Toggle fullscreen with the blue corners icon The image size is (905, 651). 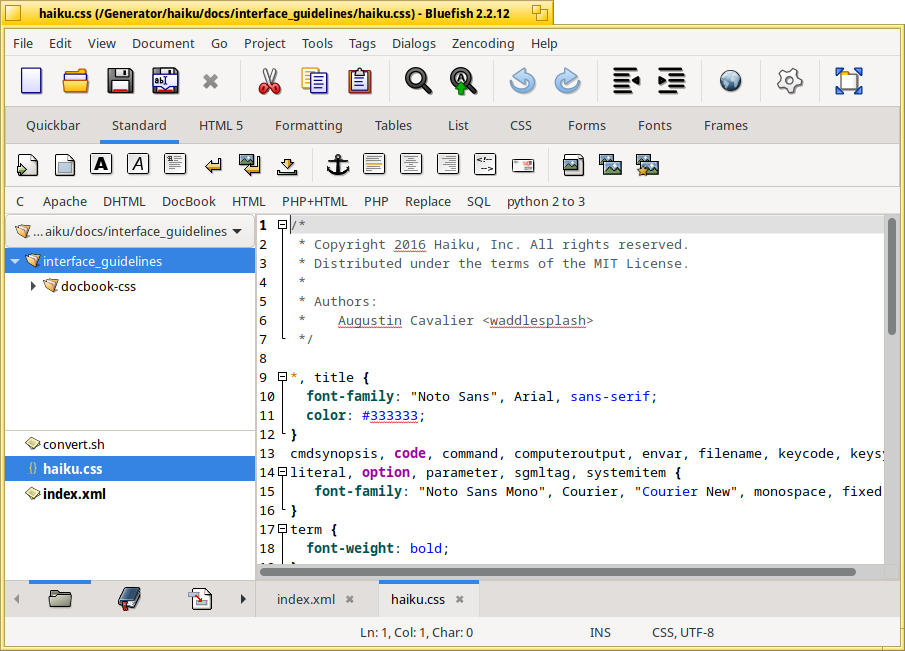pyautogui.click(x=848, y=81)
